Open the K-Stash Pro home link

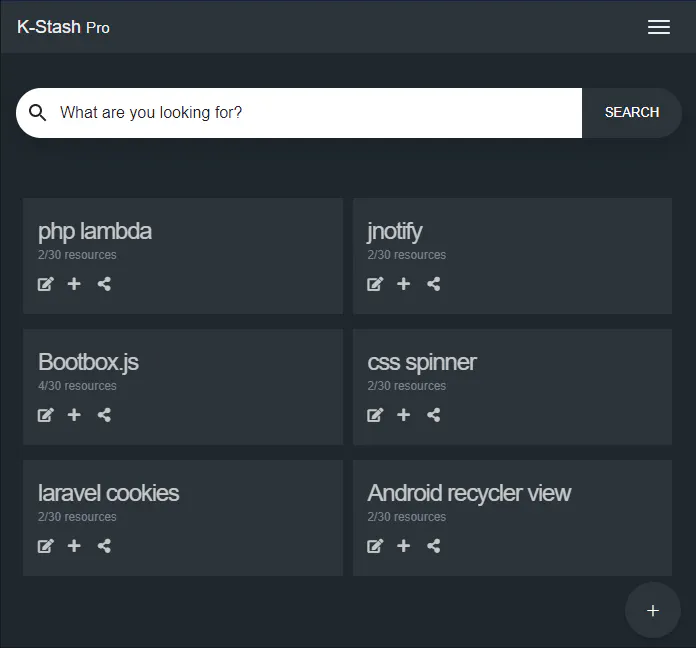(63, 27)
